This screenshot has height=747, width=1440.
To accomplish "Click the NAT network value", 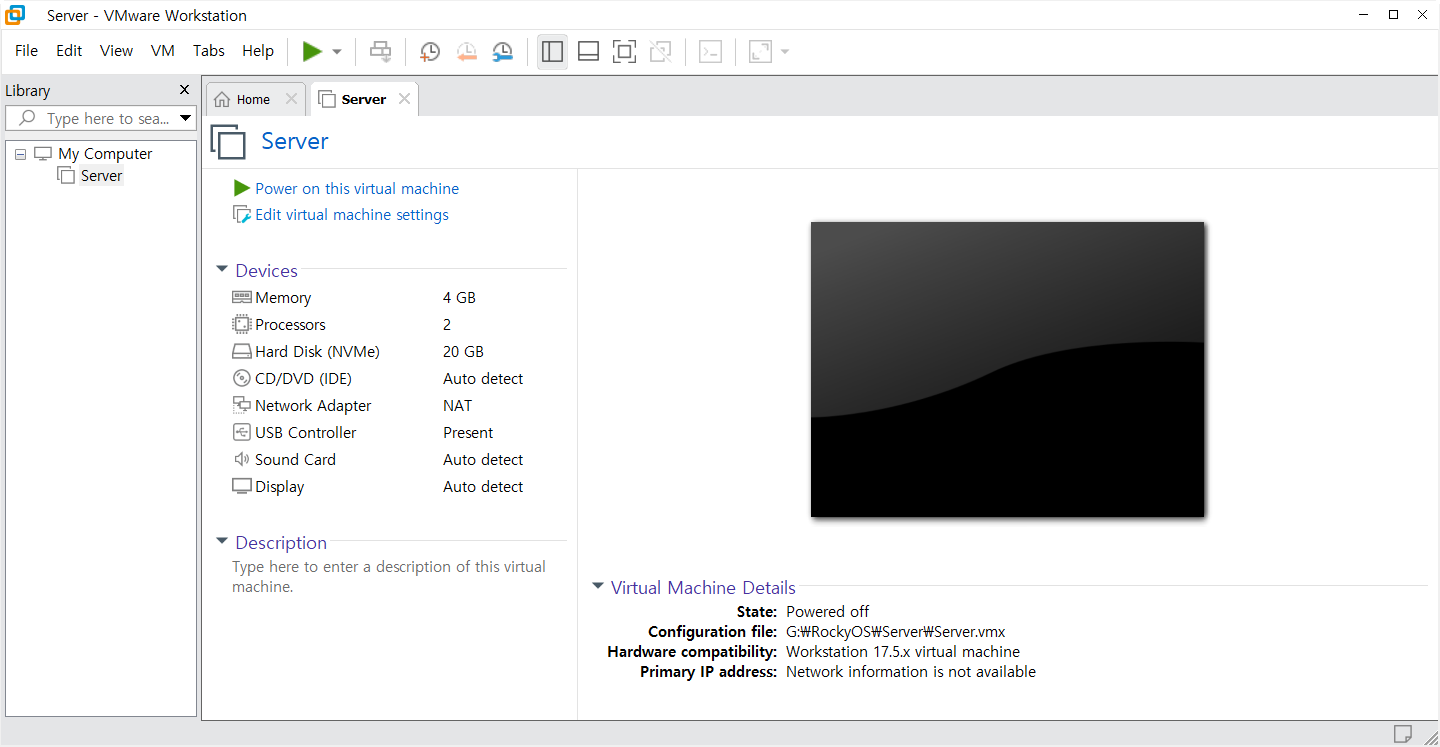I will click(457, 406).
